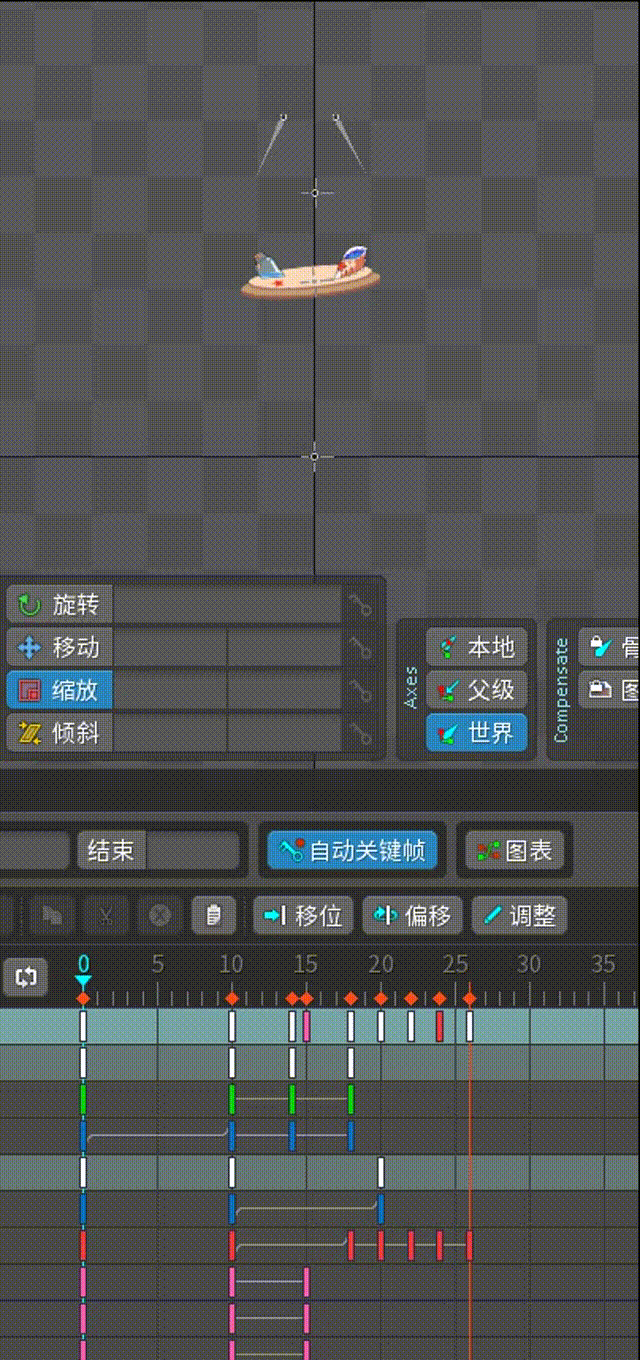Toggle the timeline loop repeat icon
Image resolution: width=640 pixels, height=1360 pixels.
(x=26, y=977)
